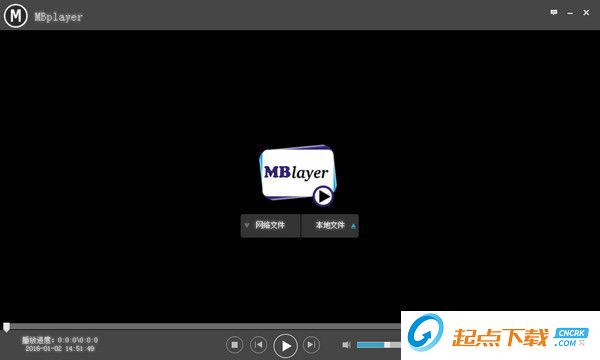Close the MBplayer window

click(586, 13)
